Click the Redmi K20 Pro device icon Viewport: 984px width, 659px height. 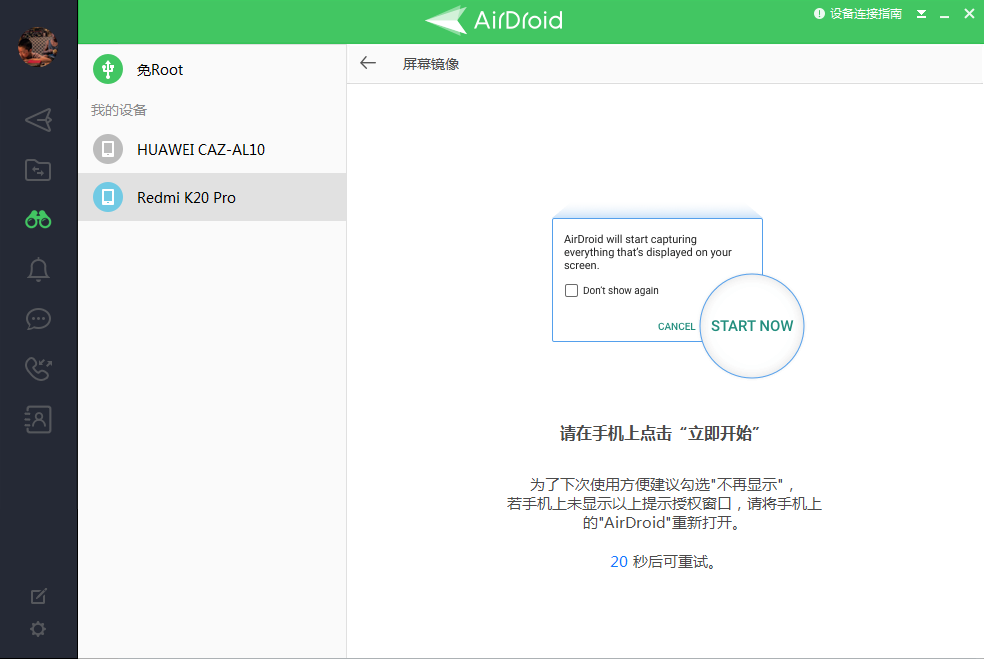pyautogui.click(x=108, y=197)
